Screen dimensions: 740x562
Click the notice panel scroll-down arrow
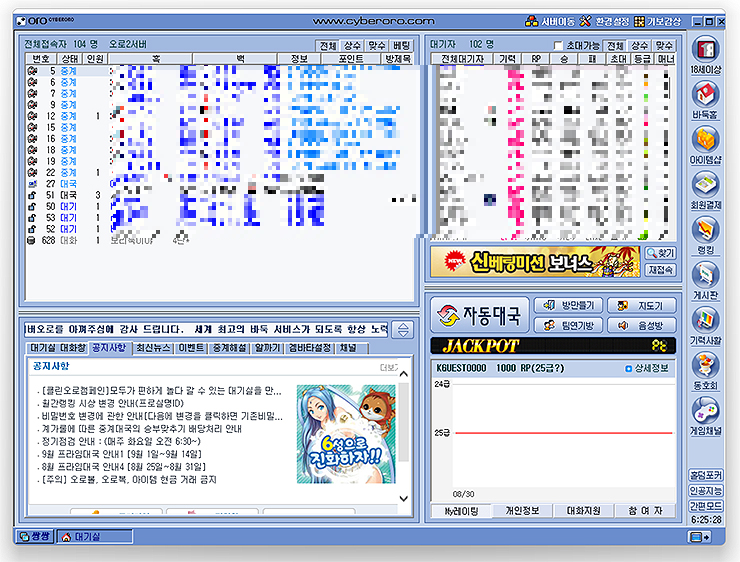click(404, 498)
